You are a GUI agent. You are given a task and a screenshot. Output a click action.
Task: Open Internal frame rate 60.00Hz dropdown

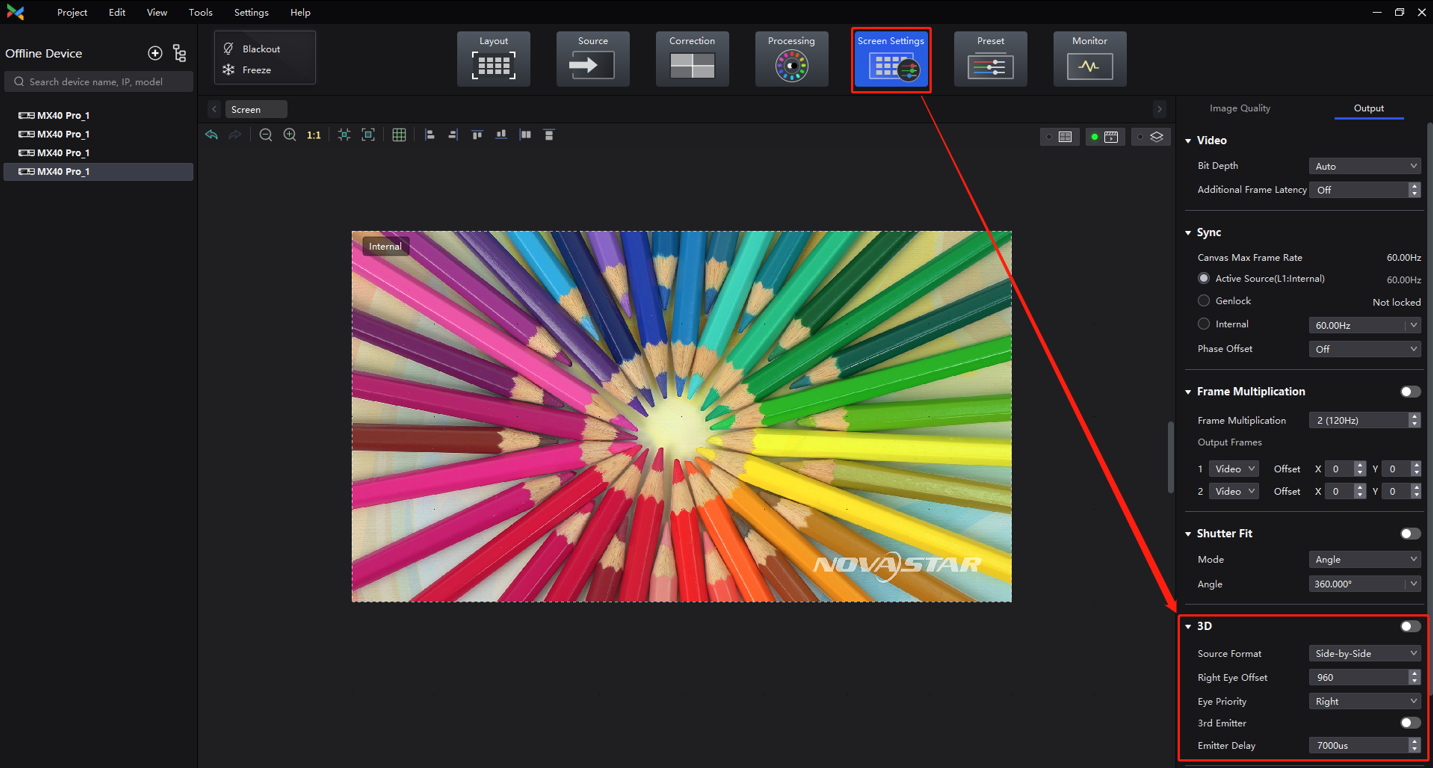pyautogui.click(x=1364, y=325)
